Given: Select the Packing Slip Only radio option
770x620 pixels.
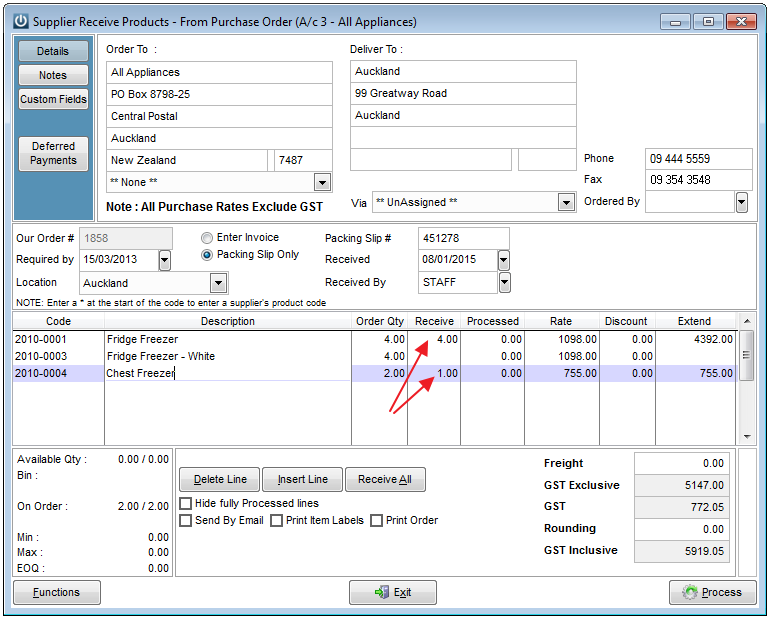Looking at the screenshot, I should 207,255.
